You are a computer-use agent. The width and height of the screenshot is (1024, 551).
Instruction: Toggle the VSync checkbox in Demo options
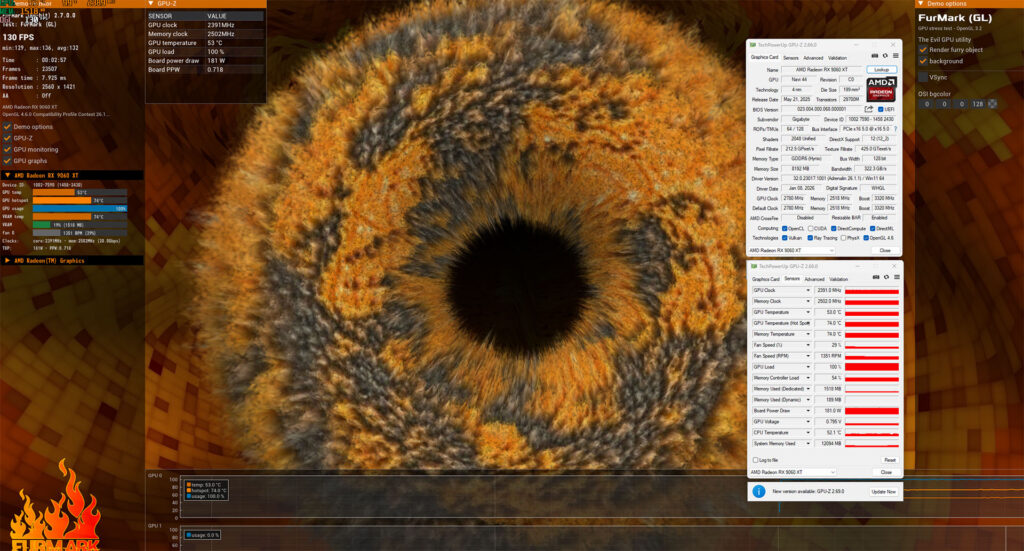[x=924, y=77]
